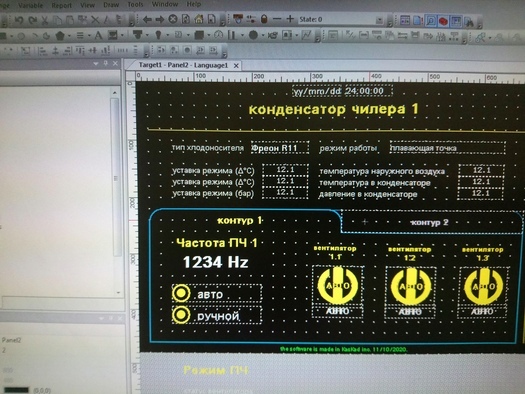The height and width of the screenshot is (394, 525).
Task: Select the ellipse drawing tool
Action: click(x=21, y=36)
